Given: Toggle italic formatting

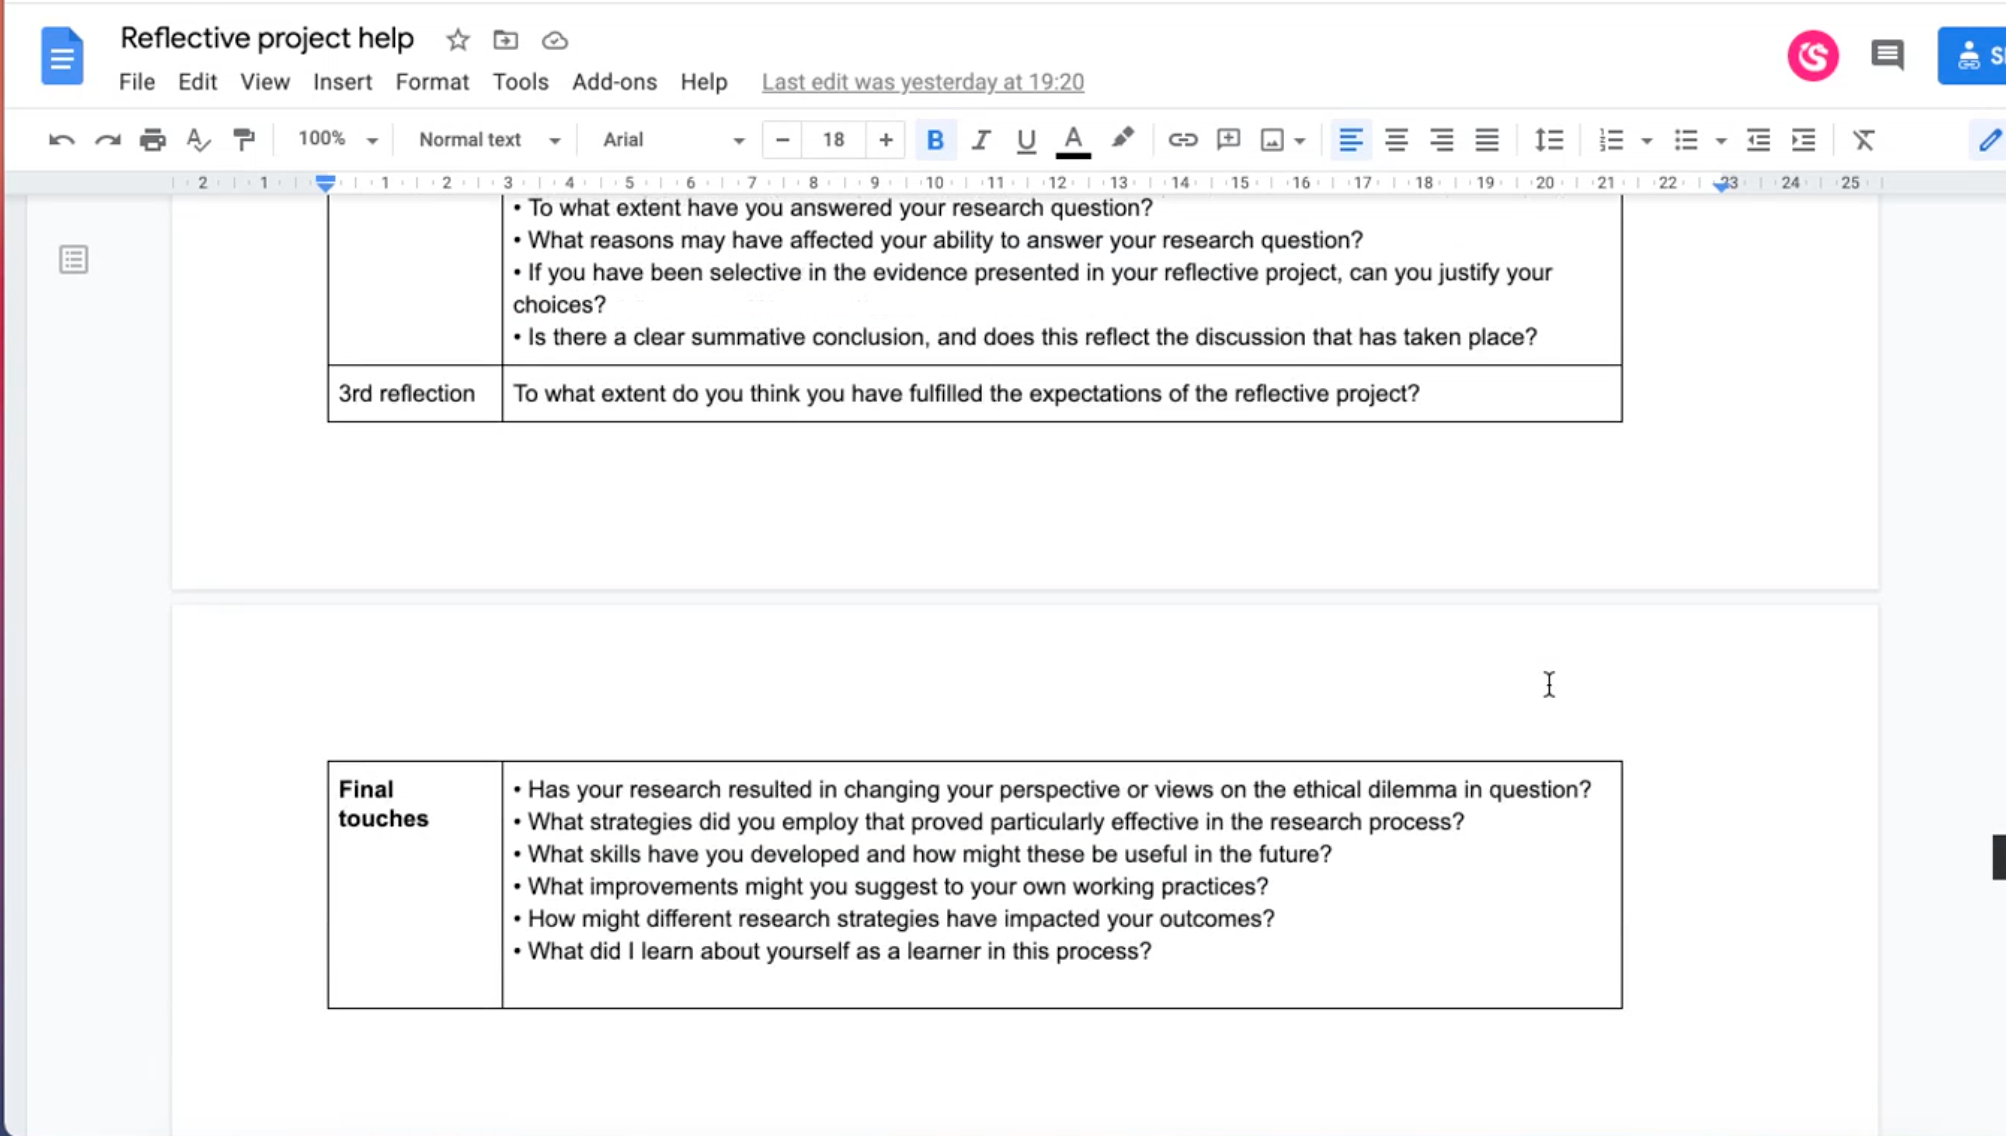Looking at the screenshot, I should coord(980,140).
